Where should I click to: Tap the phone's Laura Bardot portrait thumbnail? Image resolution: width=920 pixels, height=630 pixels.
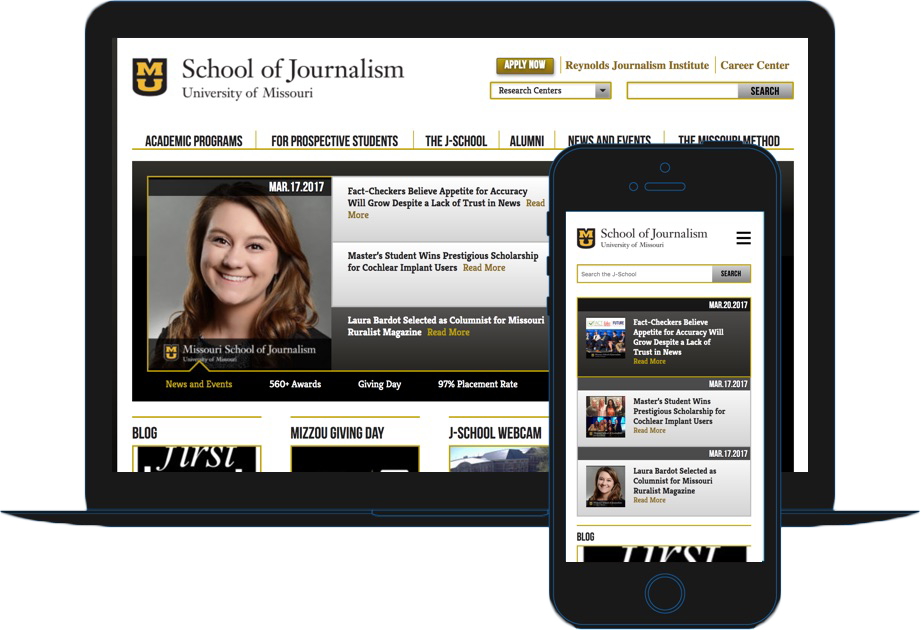[x=606, y=486]
